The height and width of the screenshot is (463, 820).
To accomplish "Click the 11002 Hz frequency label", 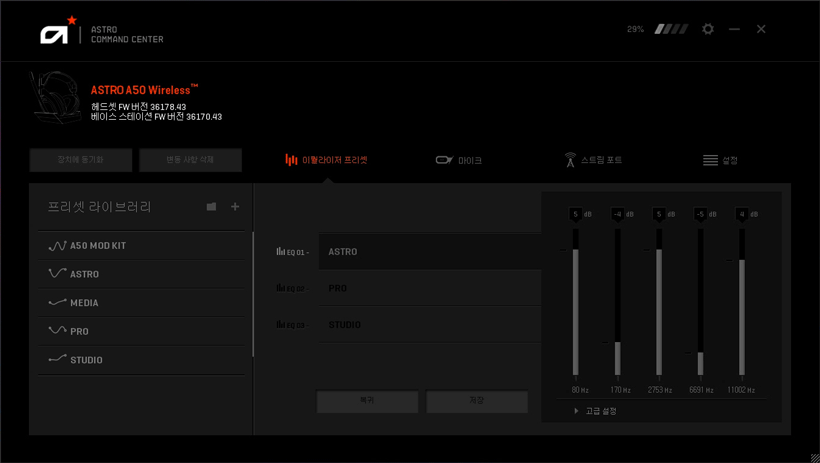I will 741,390.
